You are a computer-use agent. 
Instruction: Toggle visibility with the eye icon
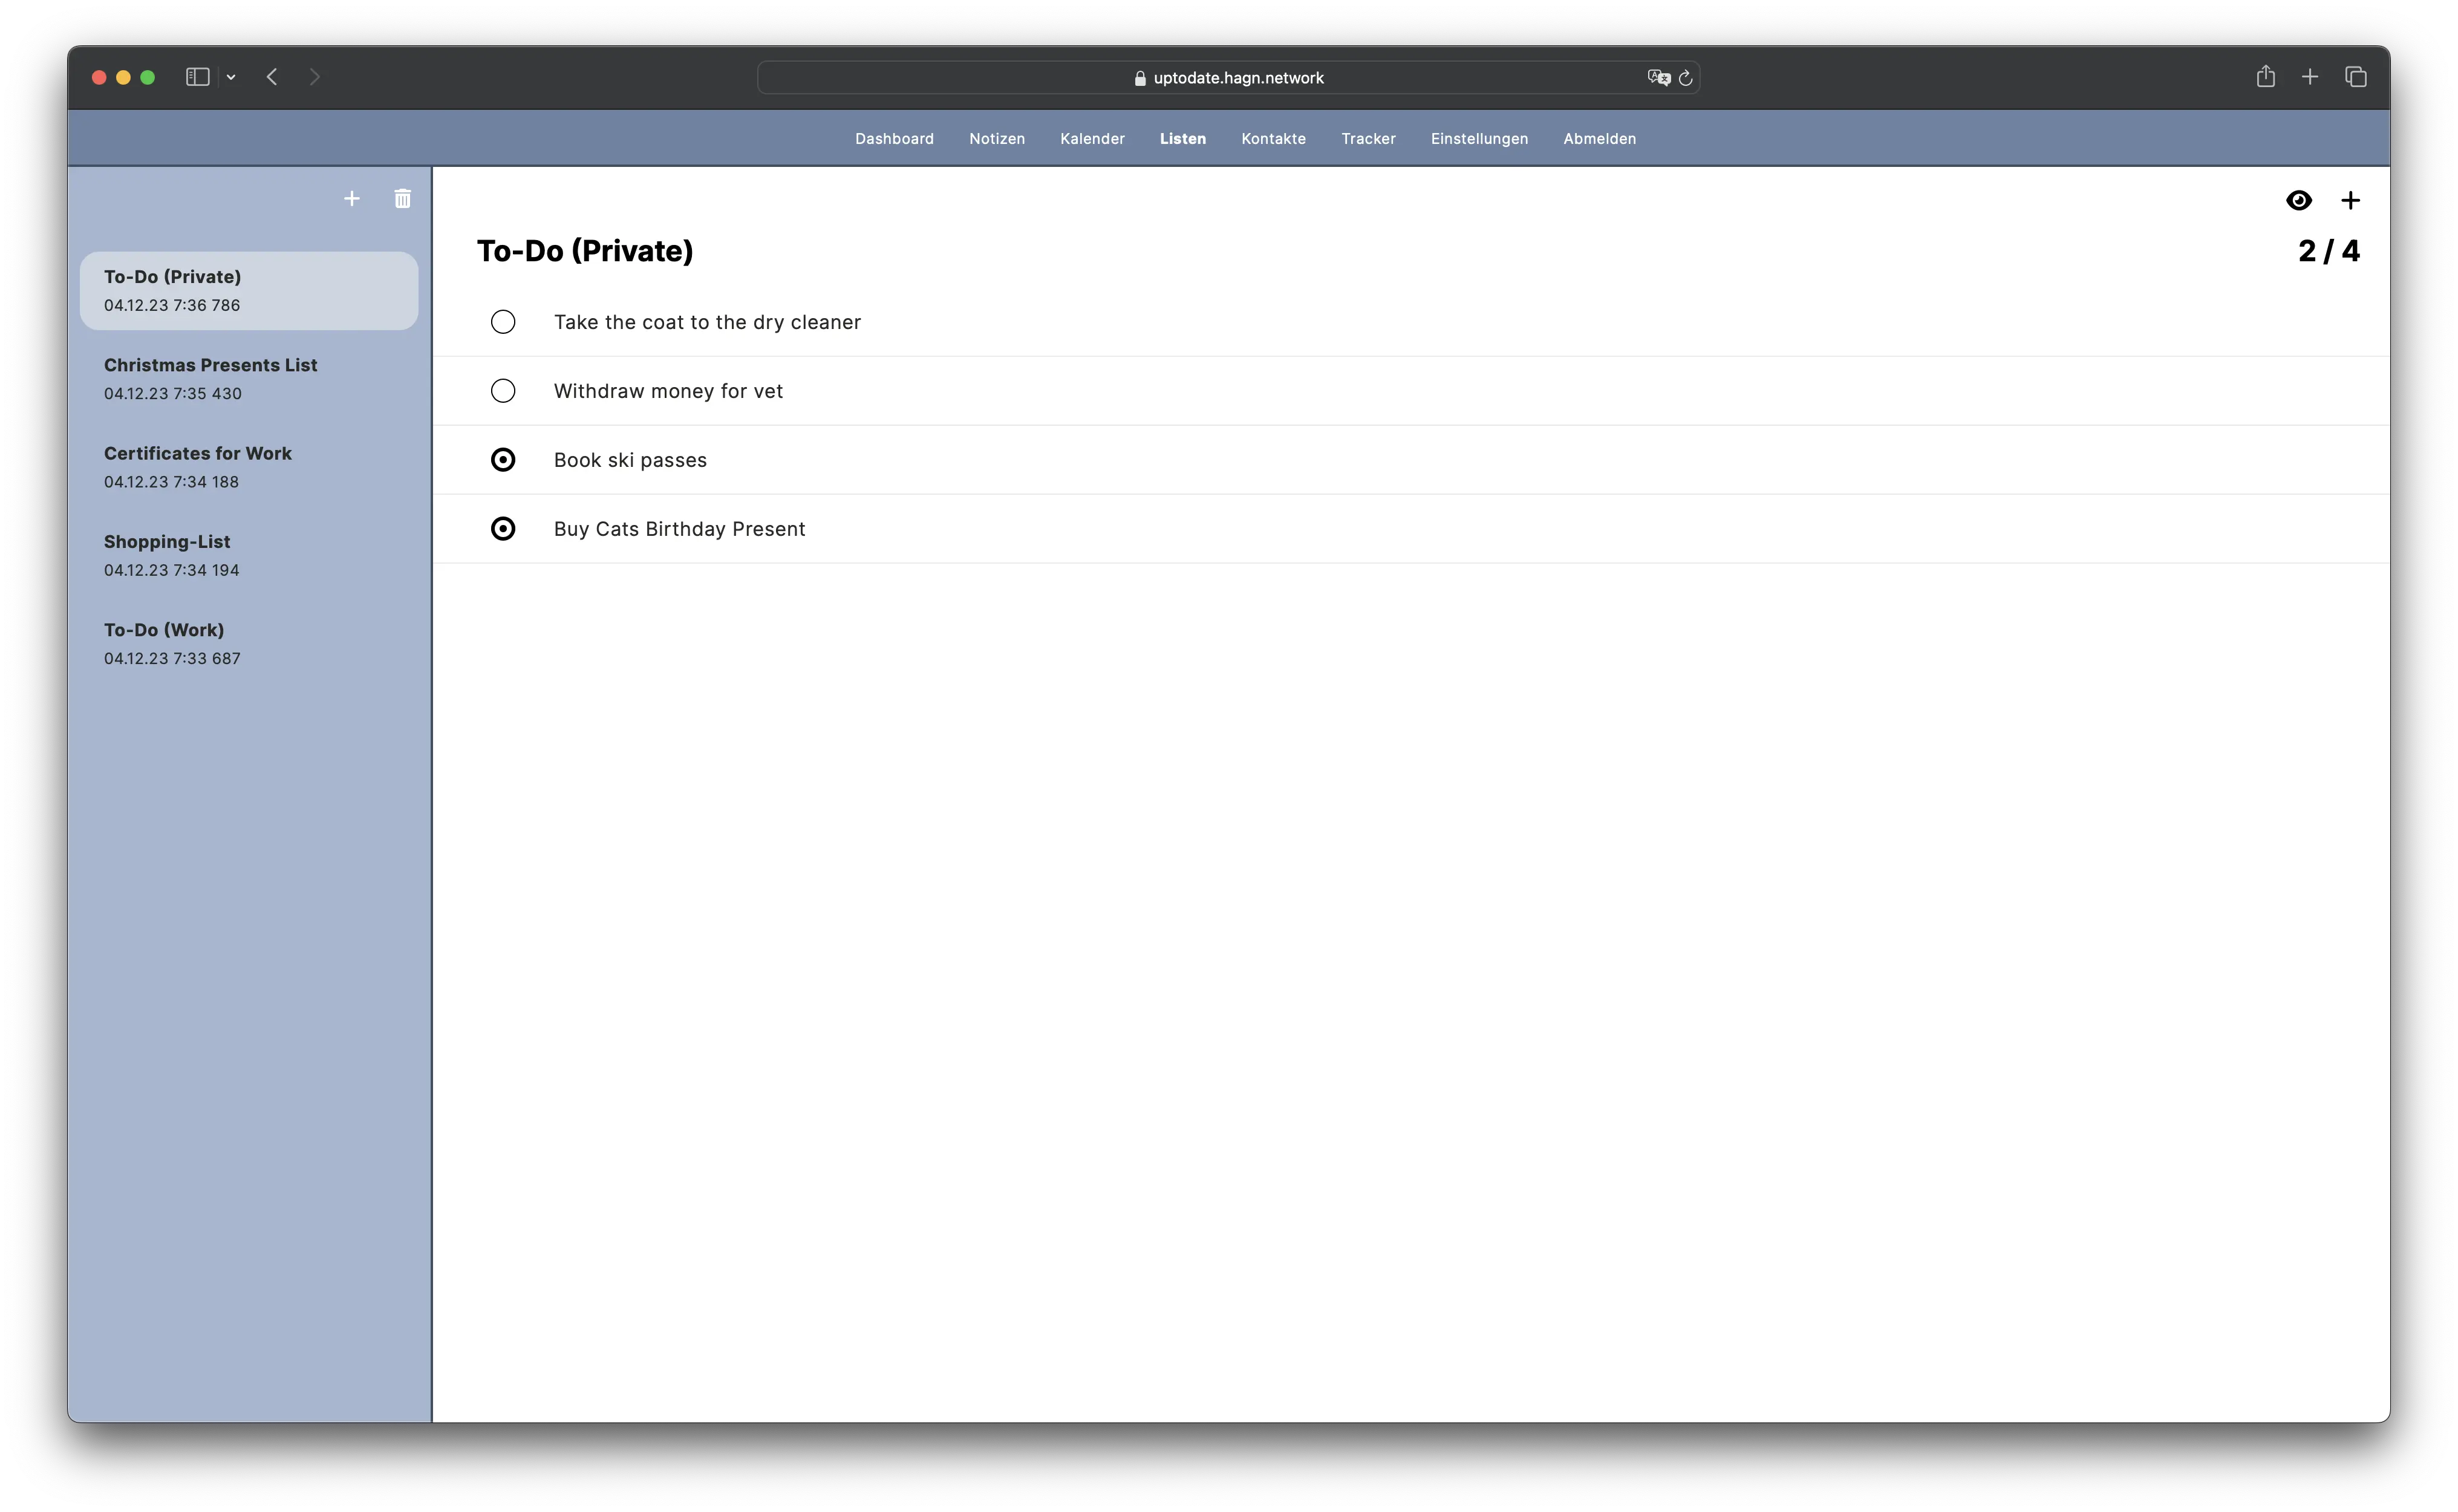2298,200
